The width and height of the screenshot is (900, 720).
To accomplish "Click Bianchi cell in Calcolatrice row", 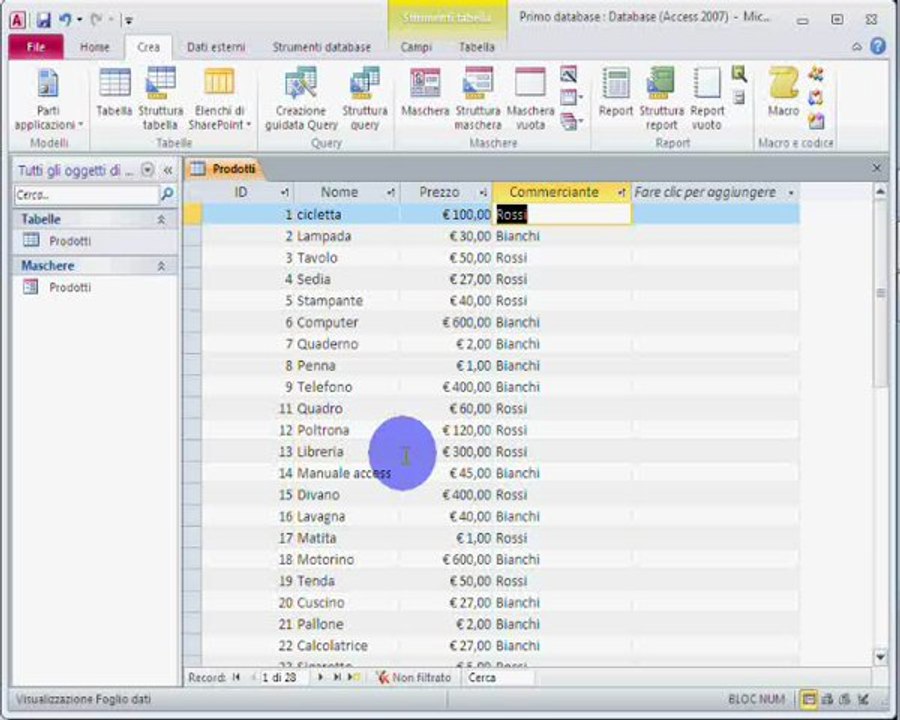I will pos(562,645).
